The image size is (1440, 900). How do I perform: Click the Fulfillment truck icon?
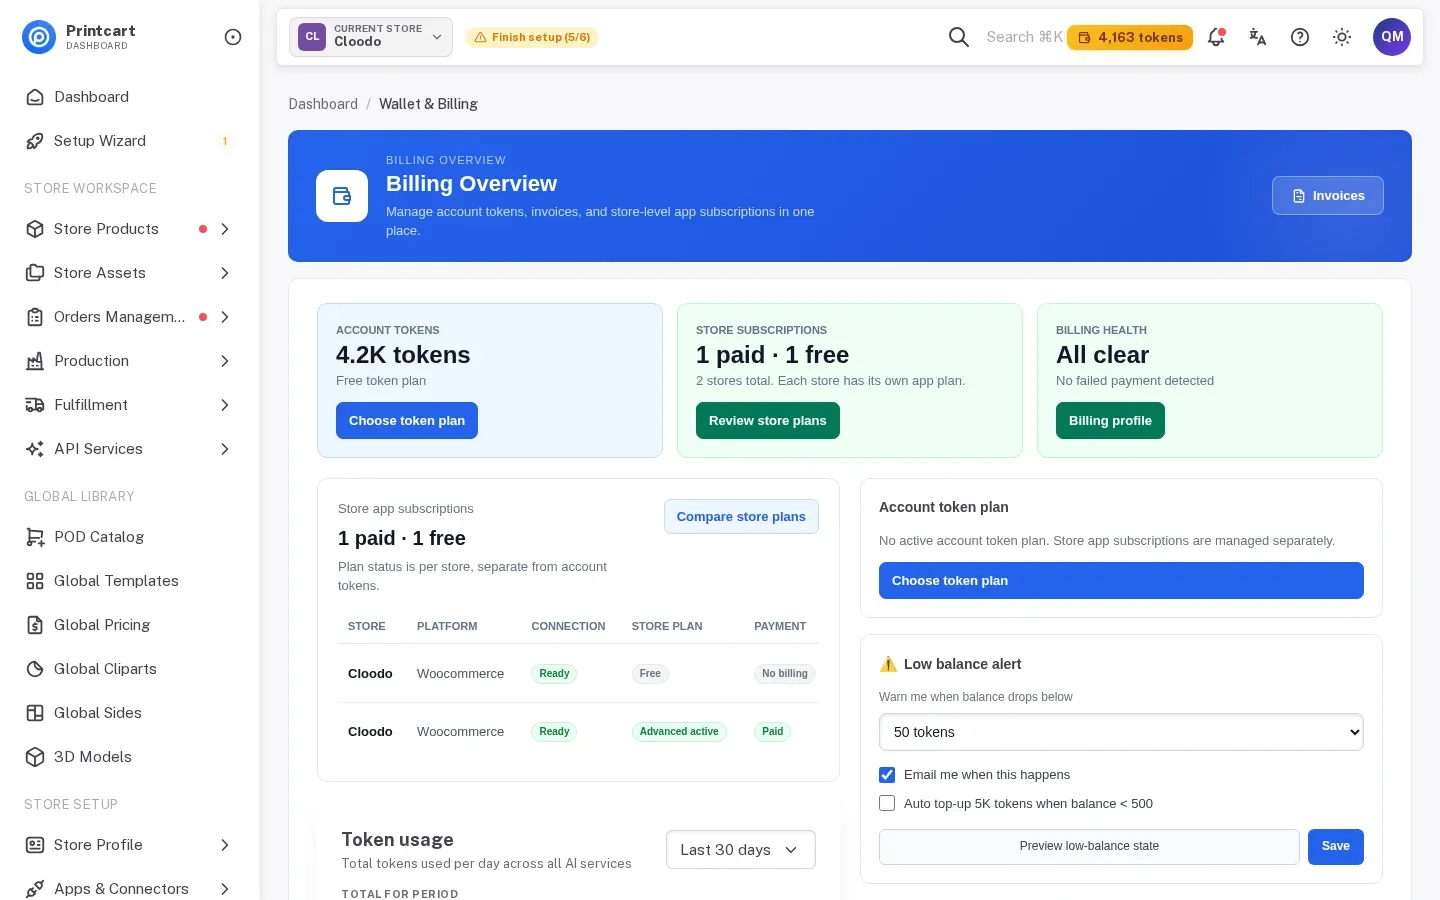click(35, 405)
